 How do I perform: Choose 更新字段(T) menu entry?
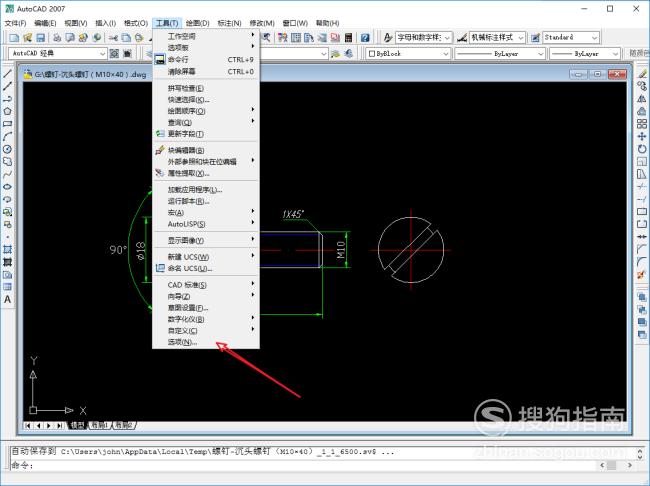pyautogui.click(x=206, y=134)
